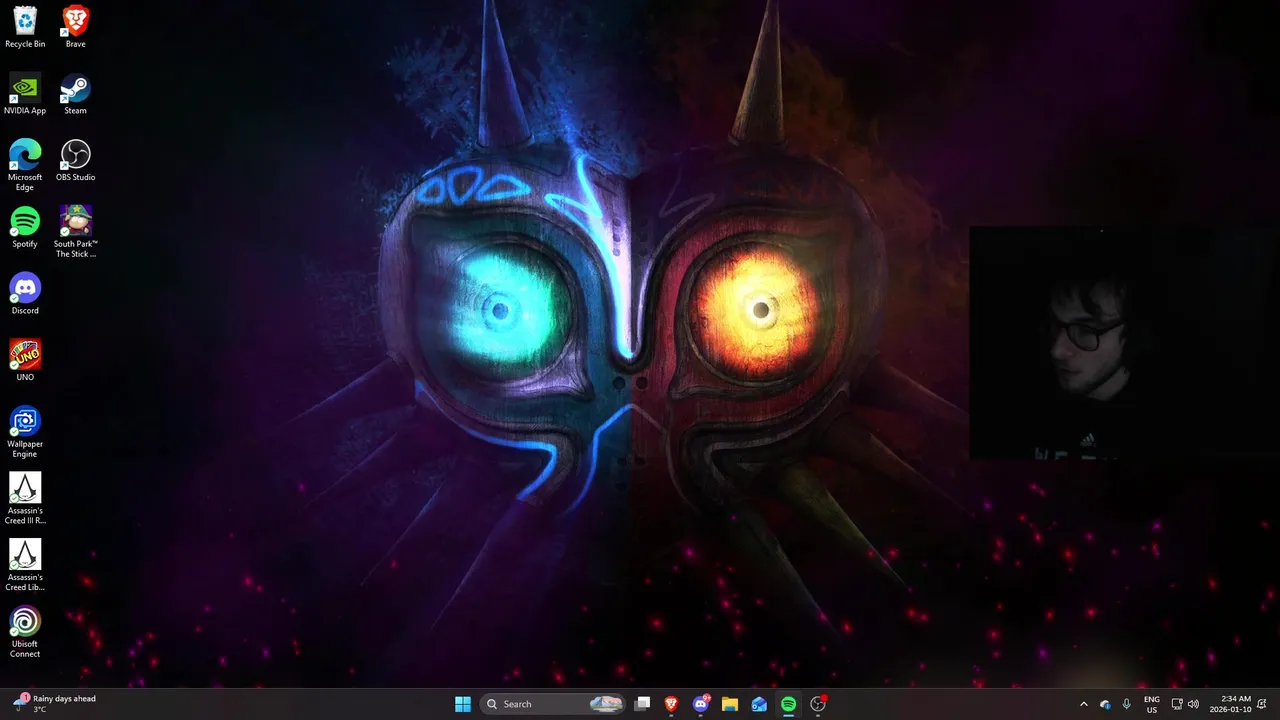Select the NVIDIA App desktop shortcut
The image size is (1280, 720).
point(25,94)
